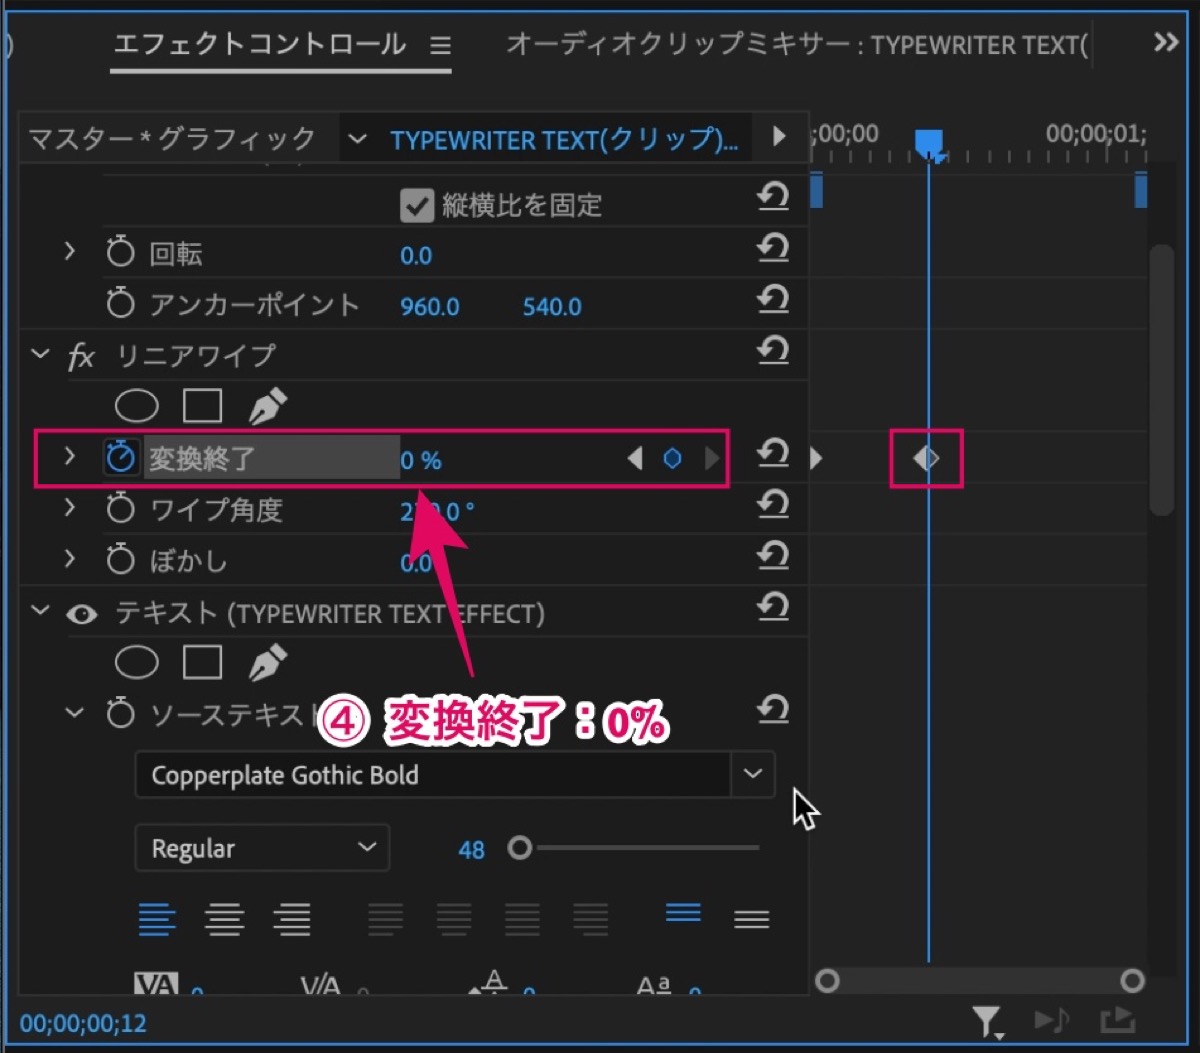Image resolution: width=1200 pixels, height=1053 pixels.
Task: Select pen mask tool under テキスト layer
Action: click(266, 662)
